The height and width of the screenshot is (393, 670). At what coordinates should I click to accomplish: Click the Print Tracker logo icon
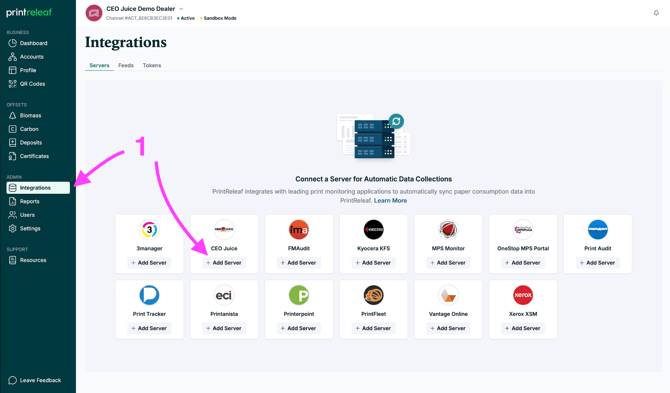tap(149, 295)
